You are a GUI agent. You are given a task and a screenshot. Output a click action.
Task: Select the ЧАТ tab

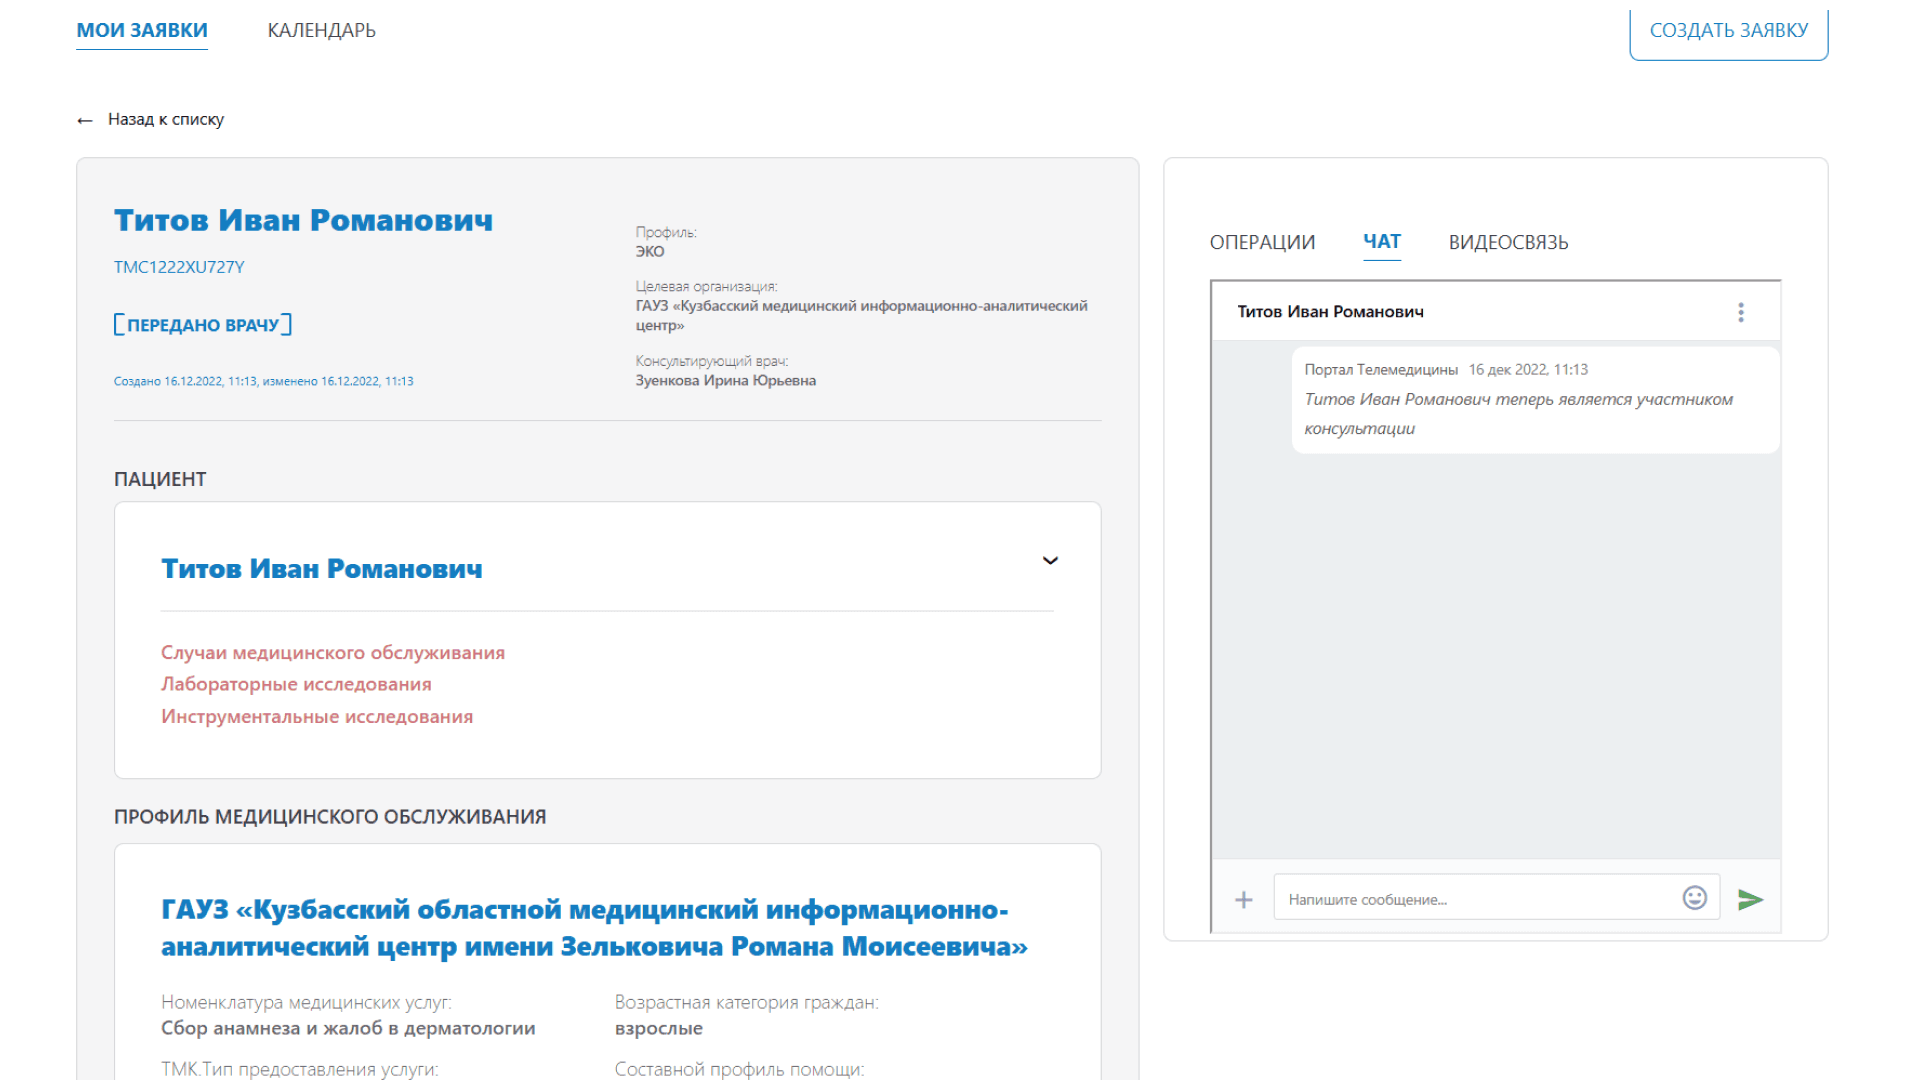pos(1382,242)
